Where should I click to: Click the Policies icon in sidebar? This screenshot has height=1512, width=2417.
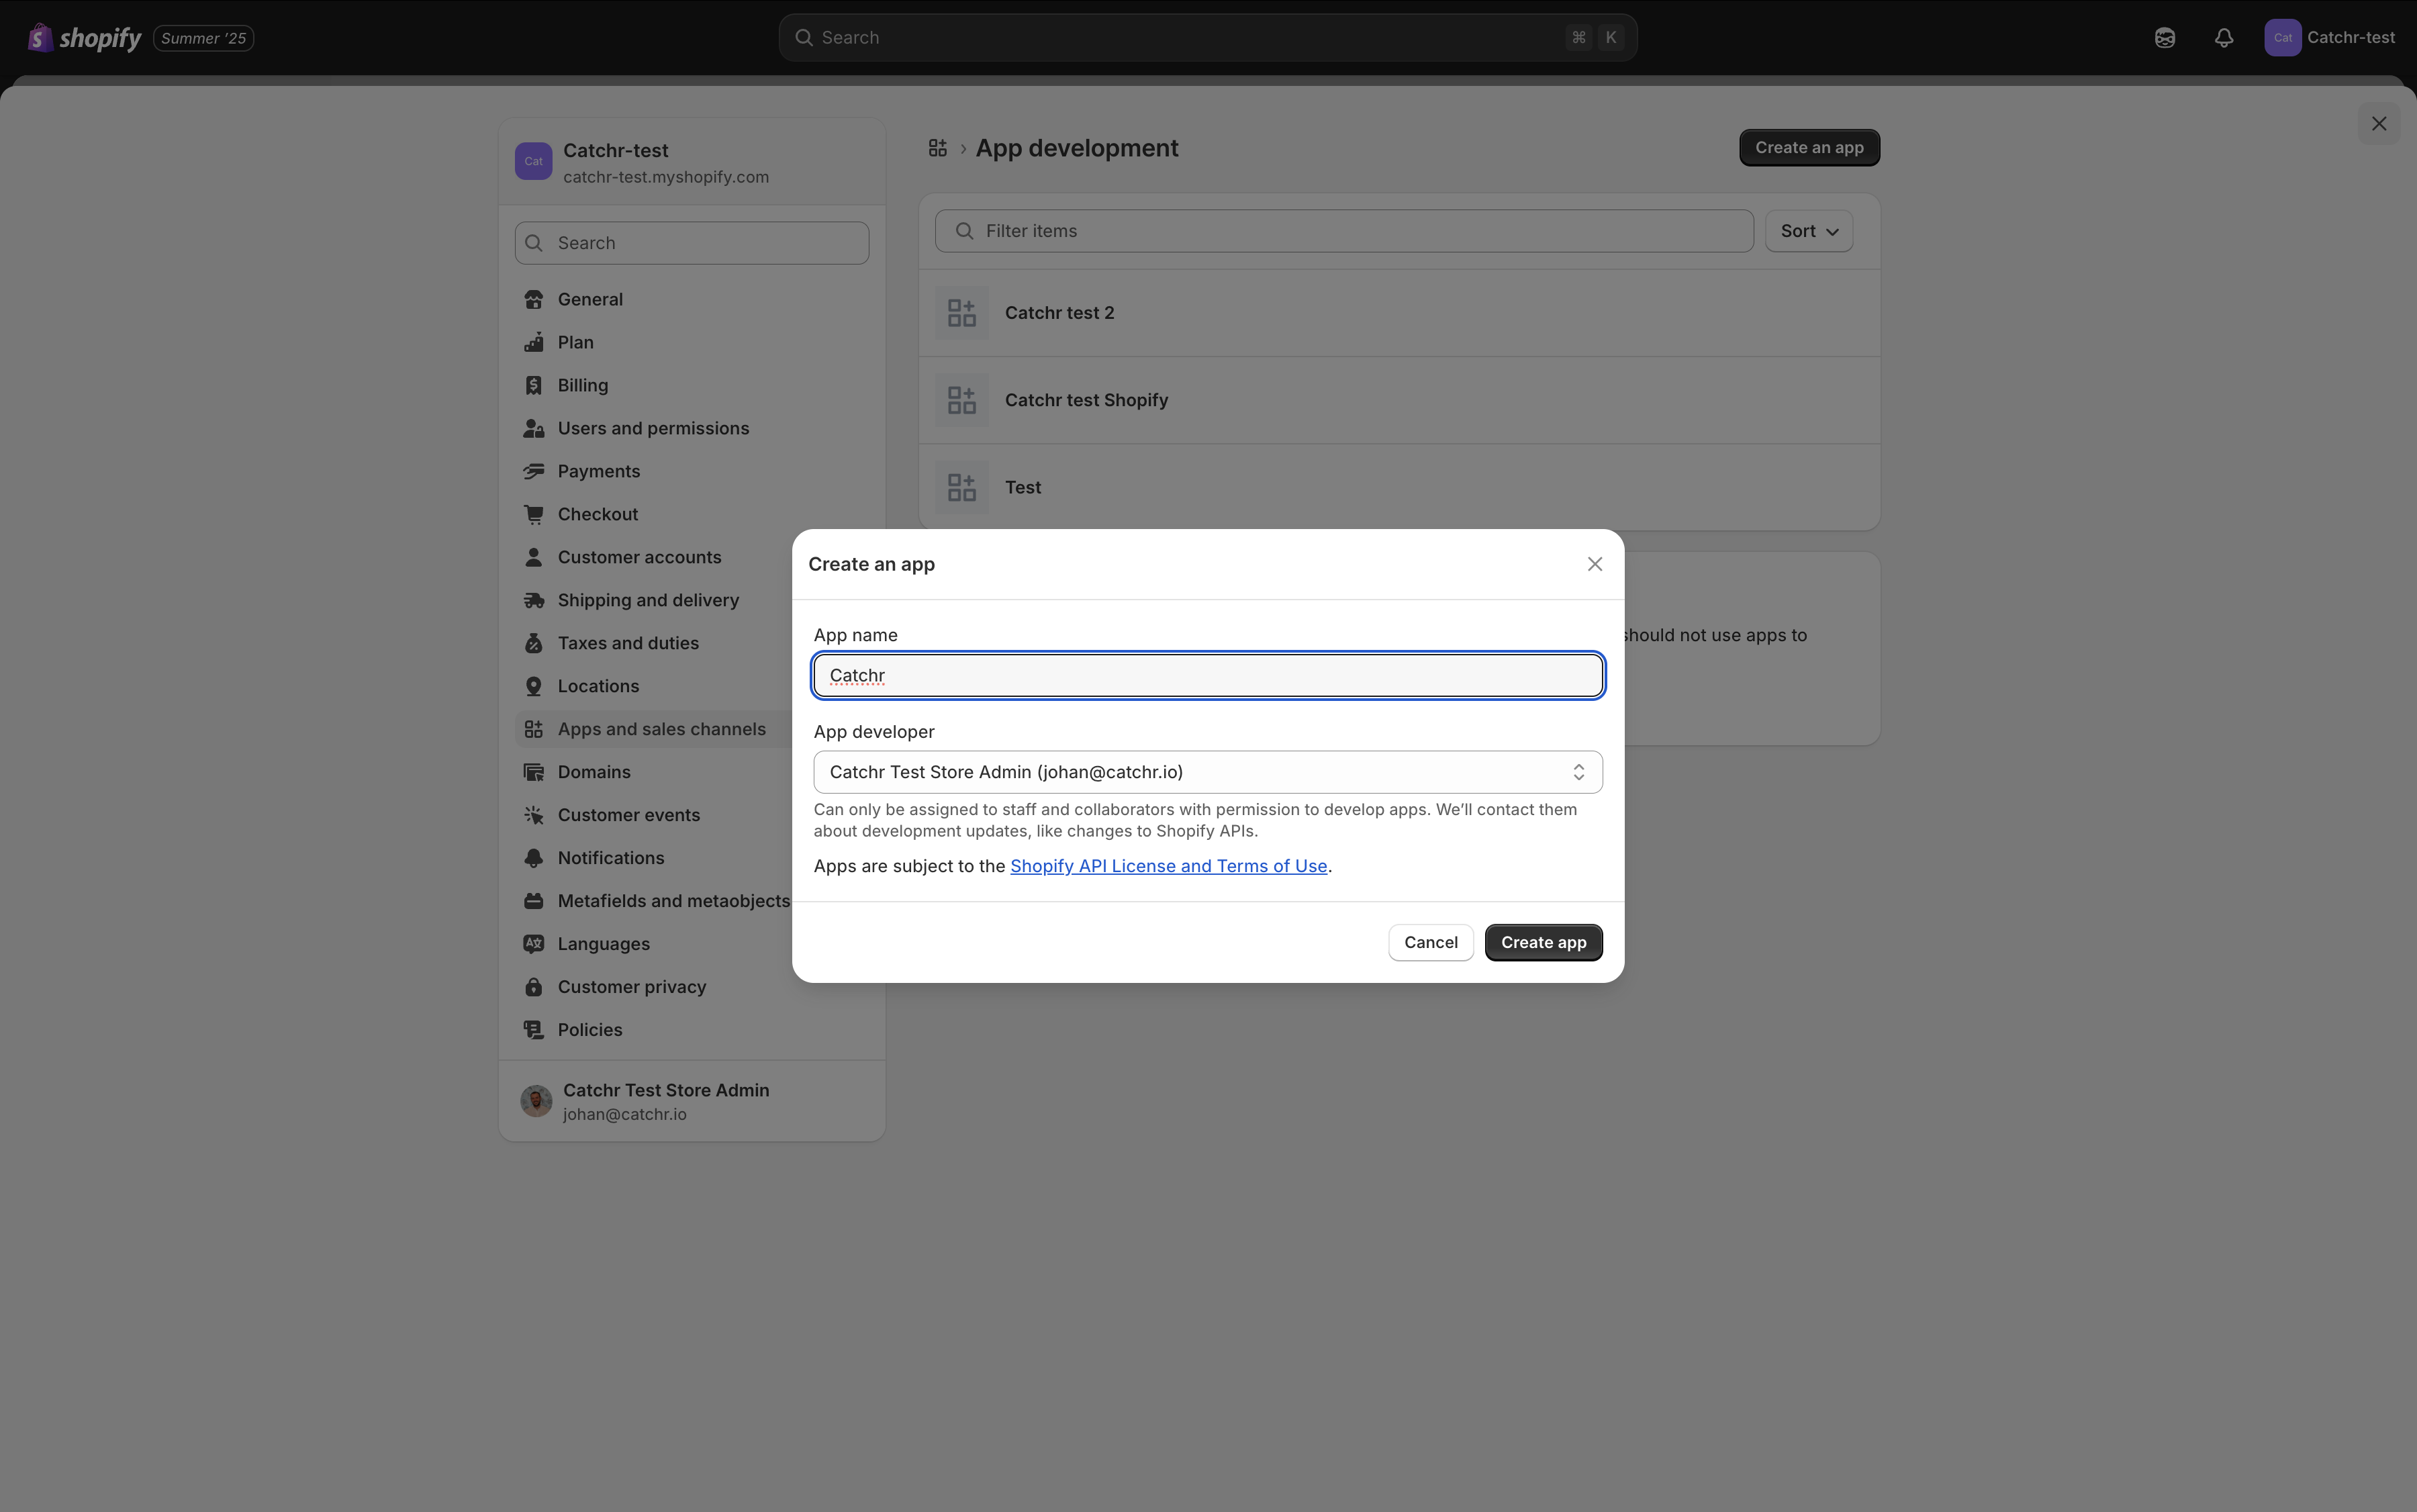click(534, 1031)
